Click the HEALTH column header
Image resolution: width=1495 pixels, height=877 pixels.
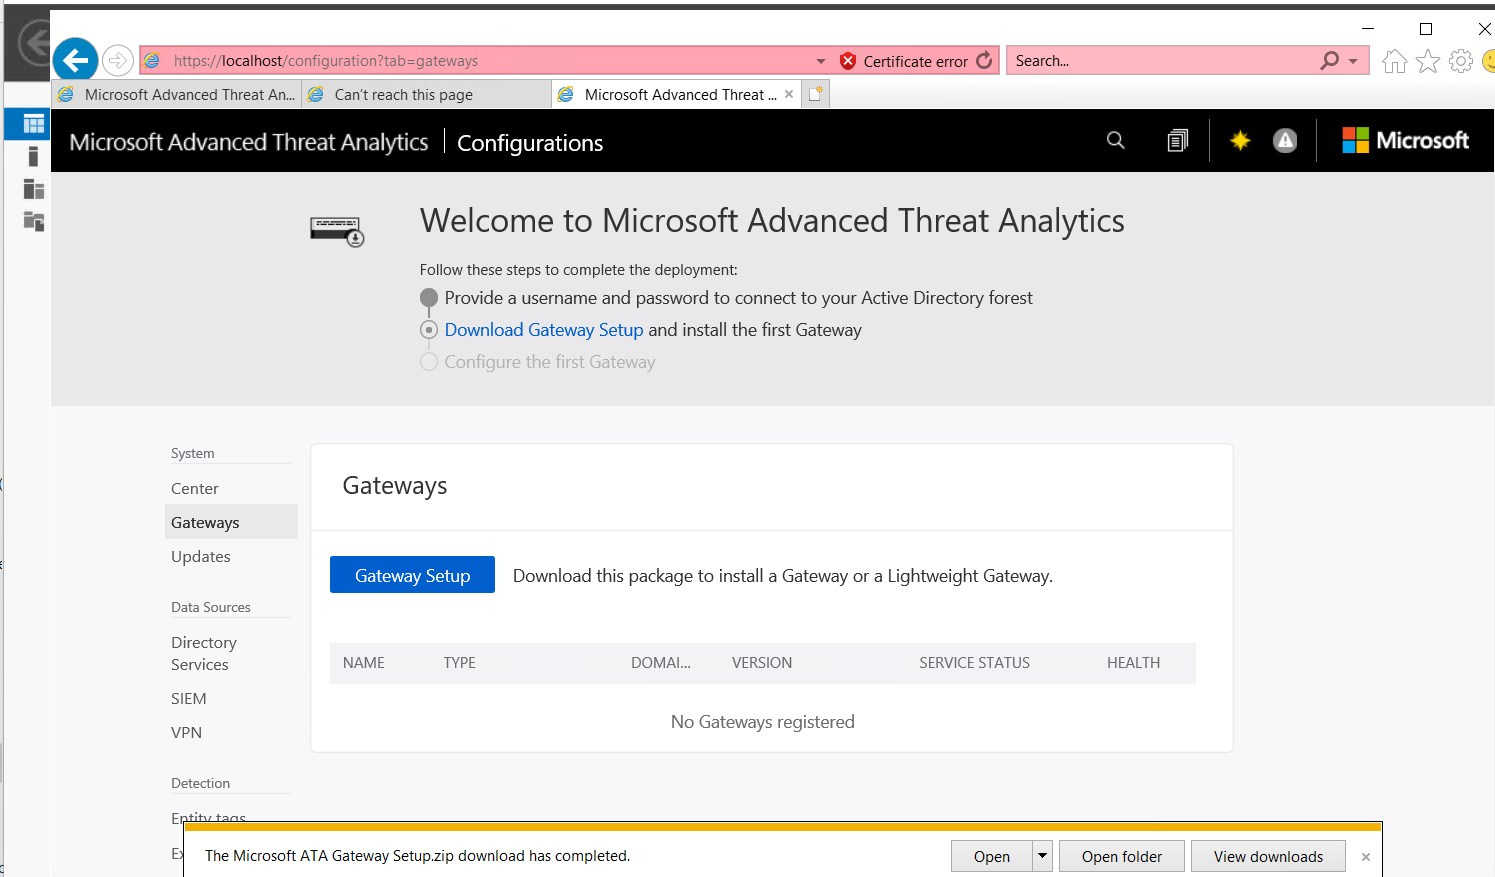[x=1134, y=663]
